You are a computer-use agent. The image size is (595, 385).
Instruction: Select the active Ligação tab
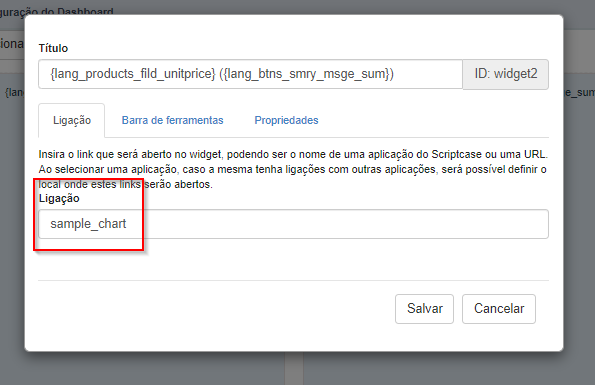pos(72,120)
